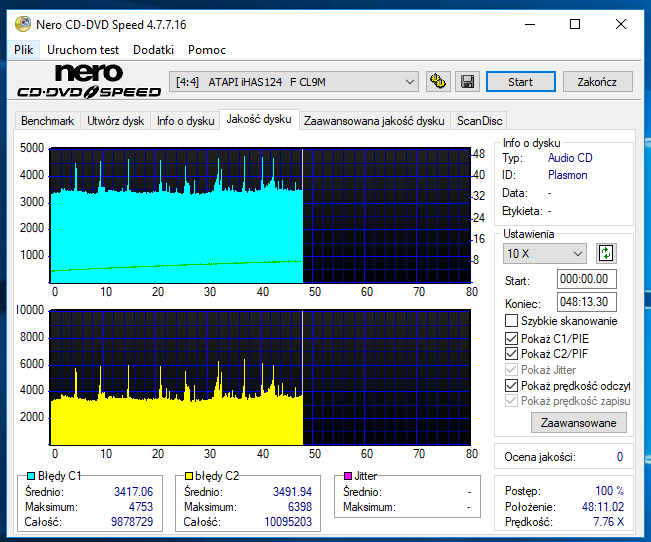Click the Plasmon disc ID value
651x542 pixels.
(x=568, y=175)
